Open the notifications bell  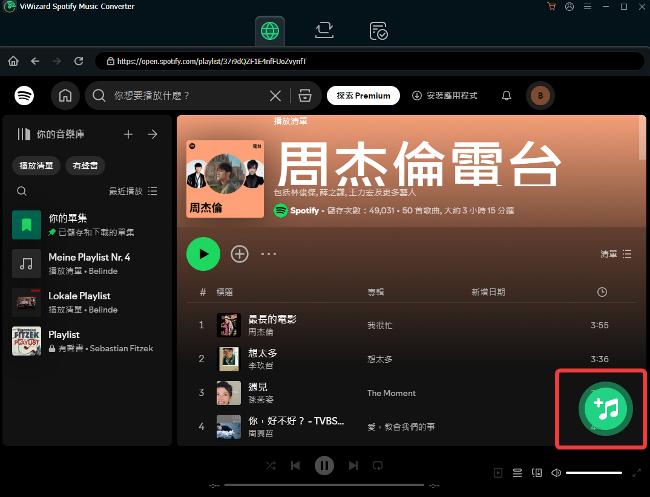[506, 96]
